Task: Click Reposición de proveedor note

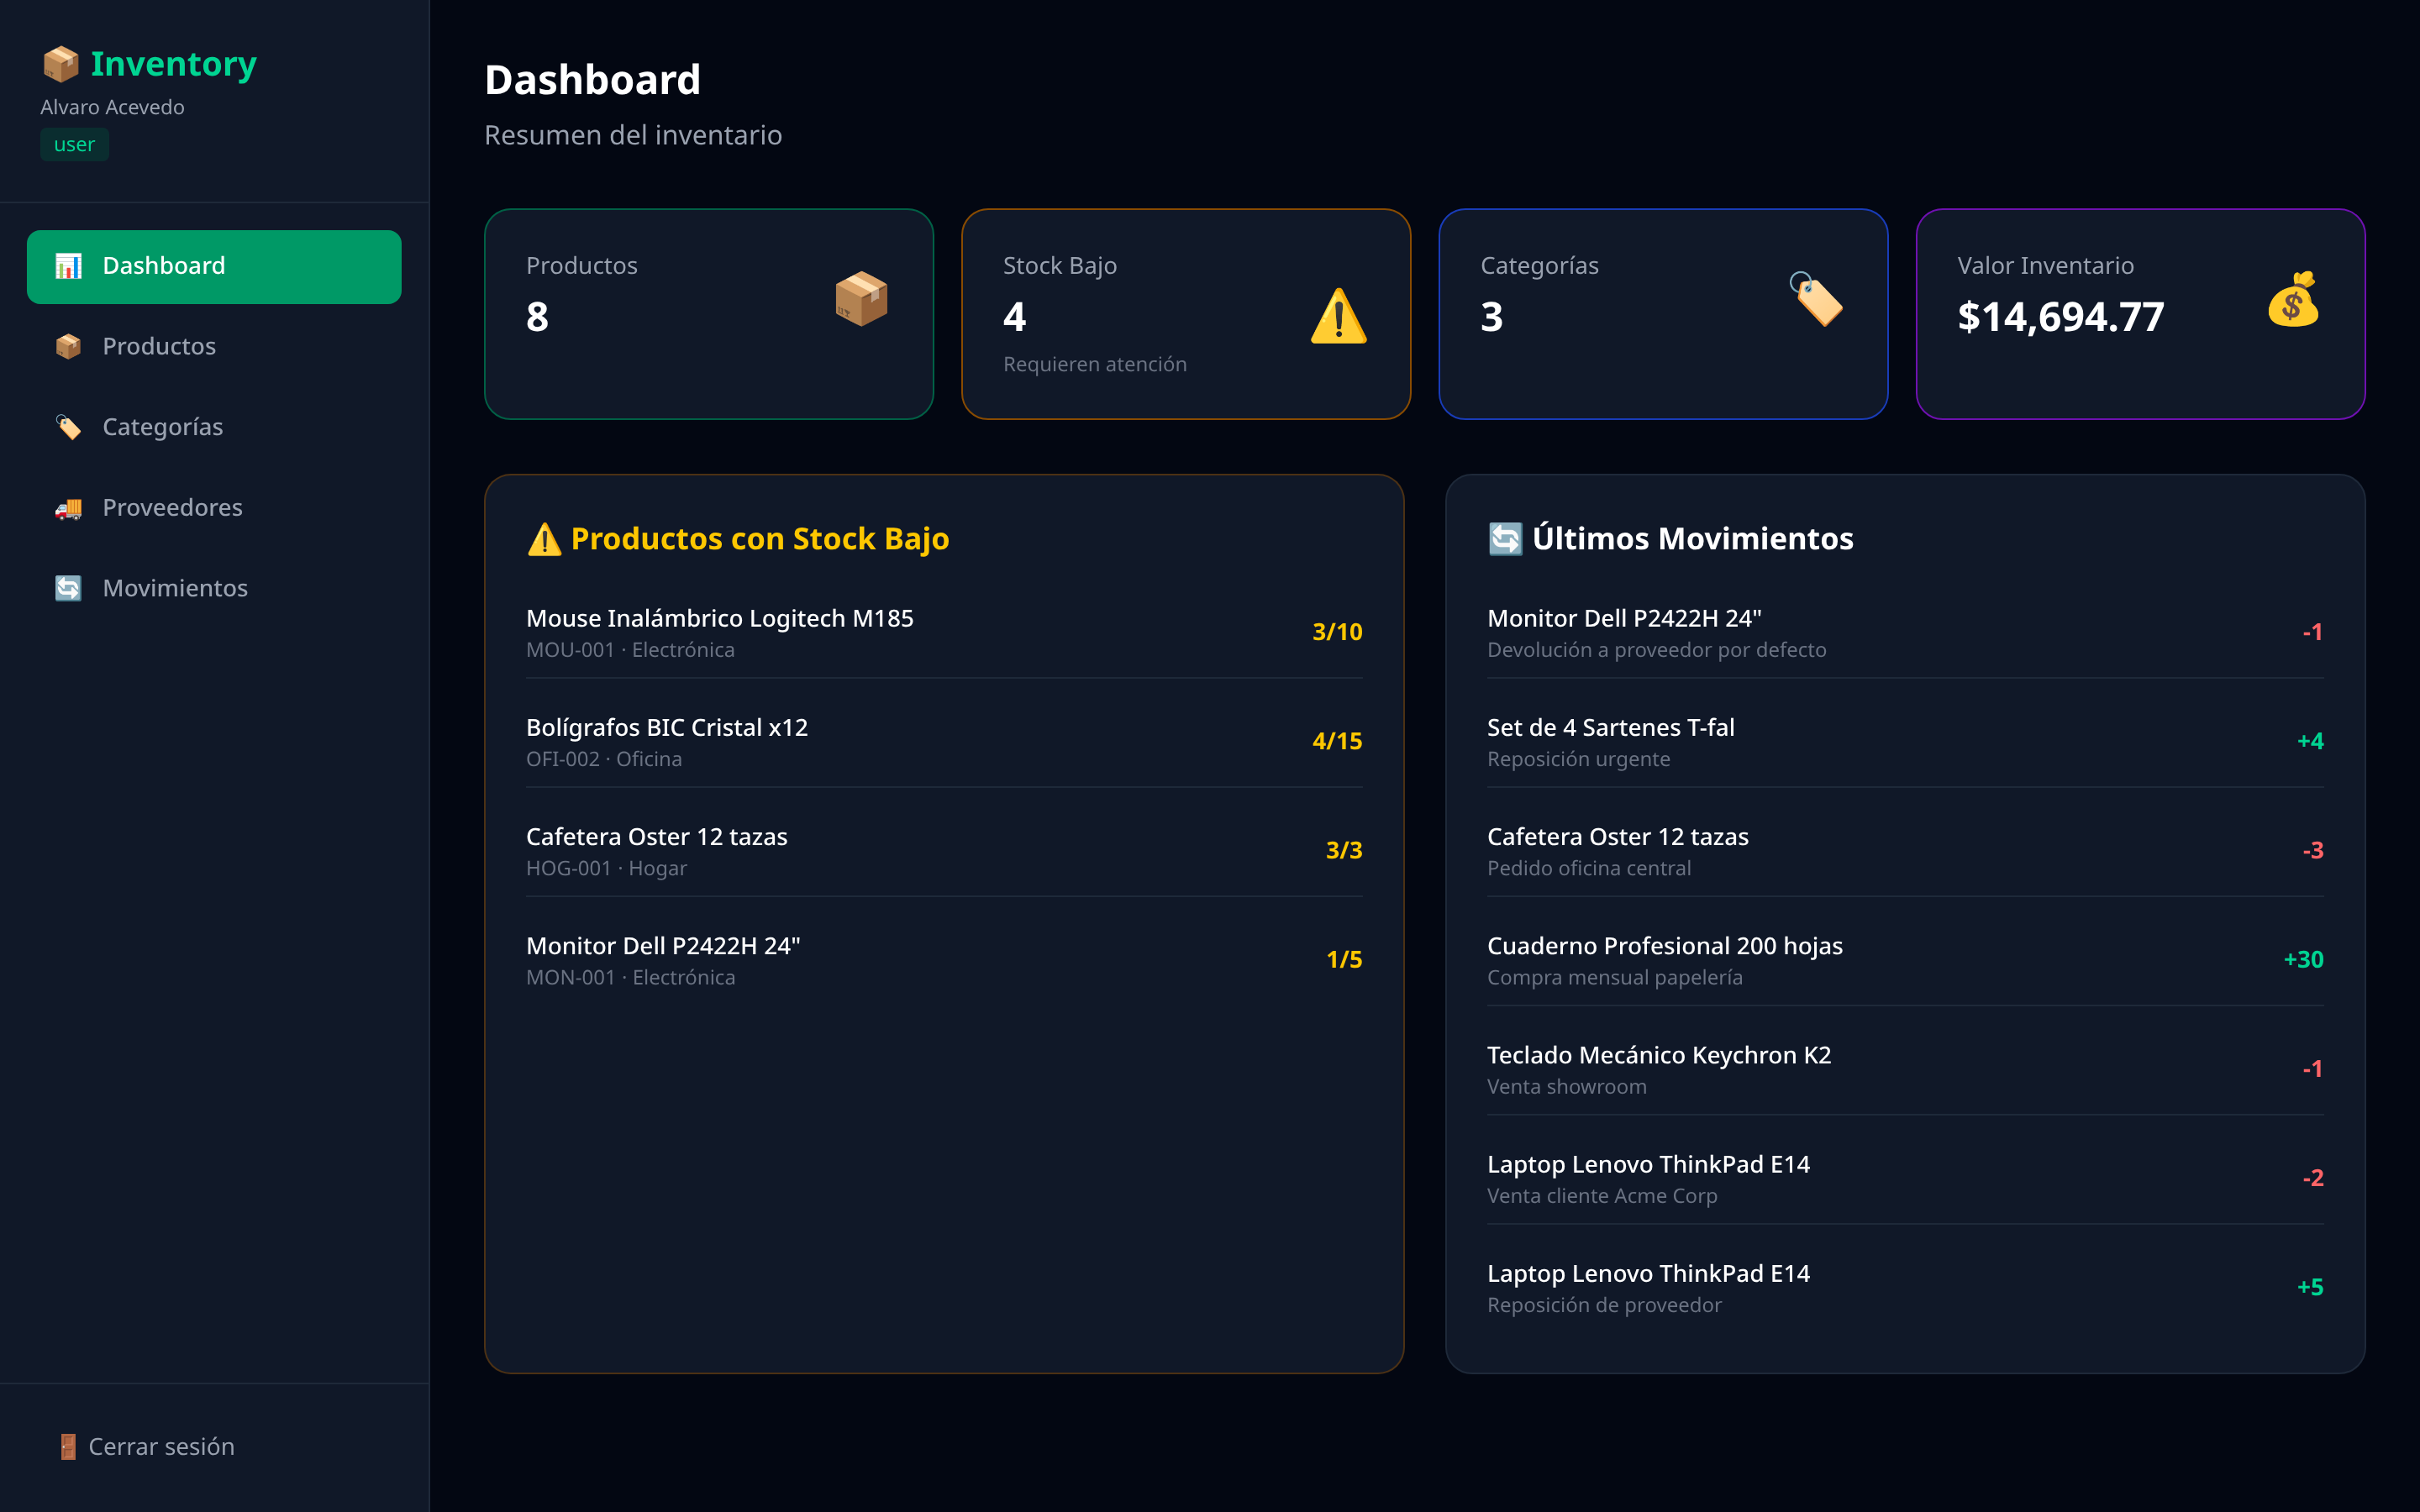Action: point(1604,1305)
